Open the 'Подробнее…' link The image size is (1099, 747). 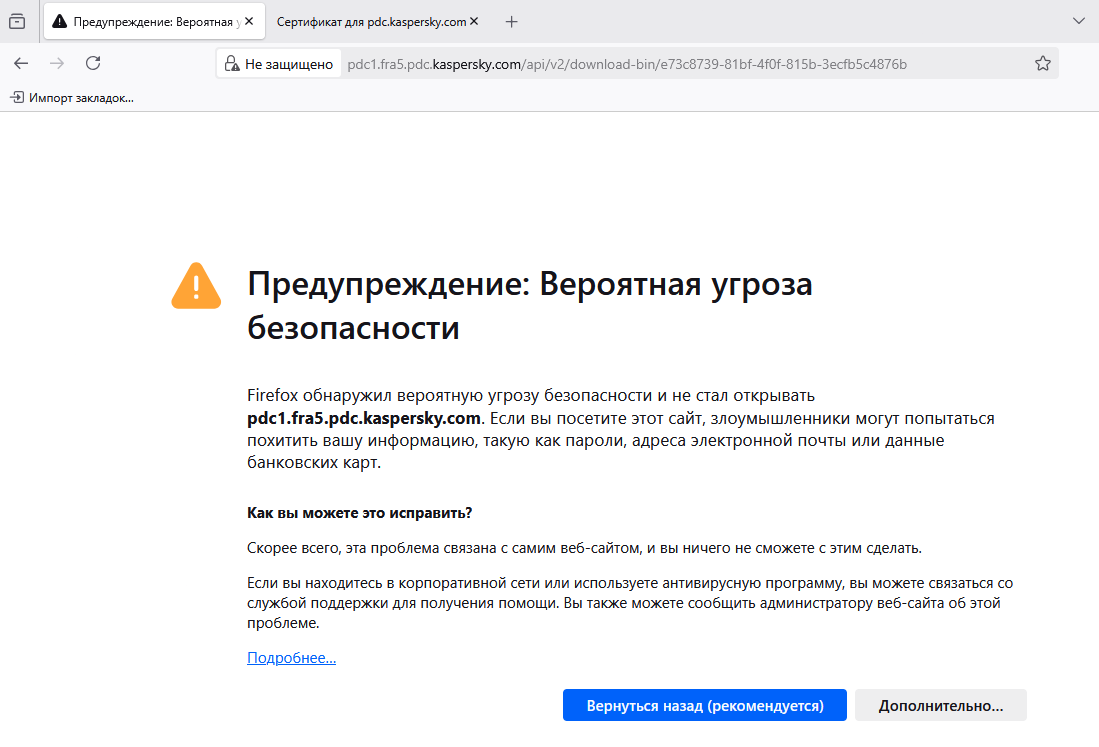pos(292,658)
